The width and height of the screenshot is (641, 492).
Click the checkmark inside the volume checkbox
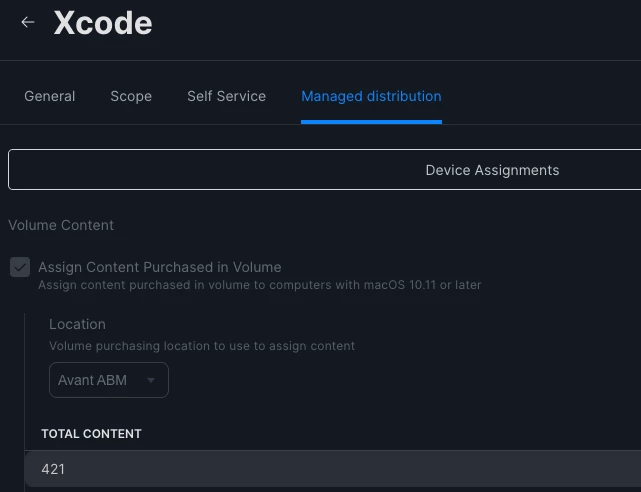point(20,268)
